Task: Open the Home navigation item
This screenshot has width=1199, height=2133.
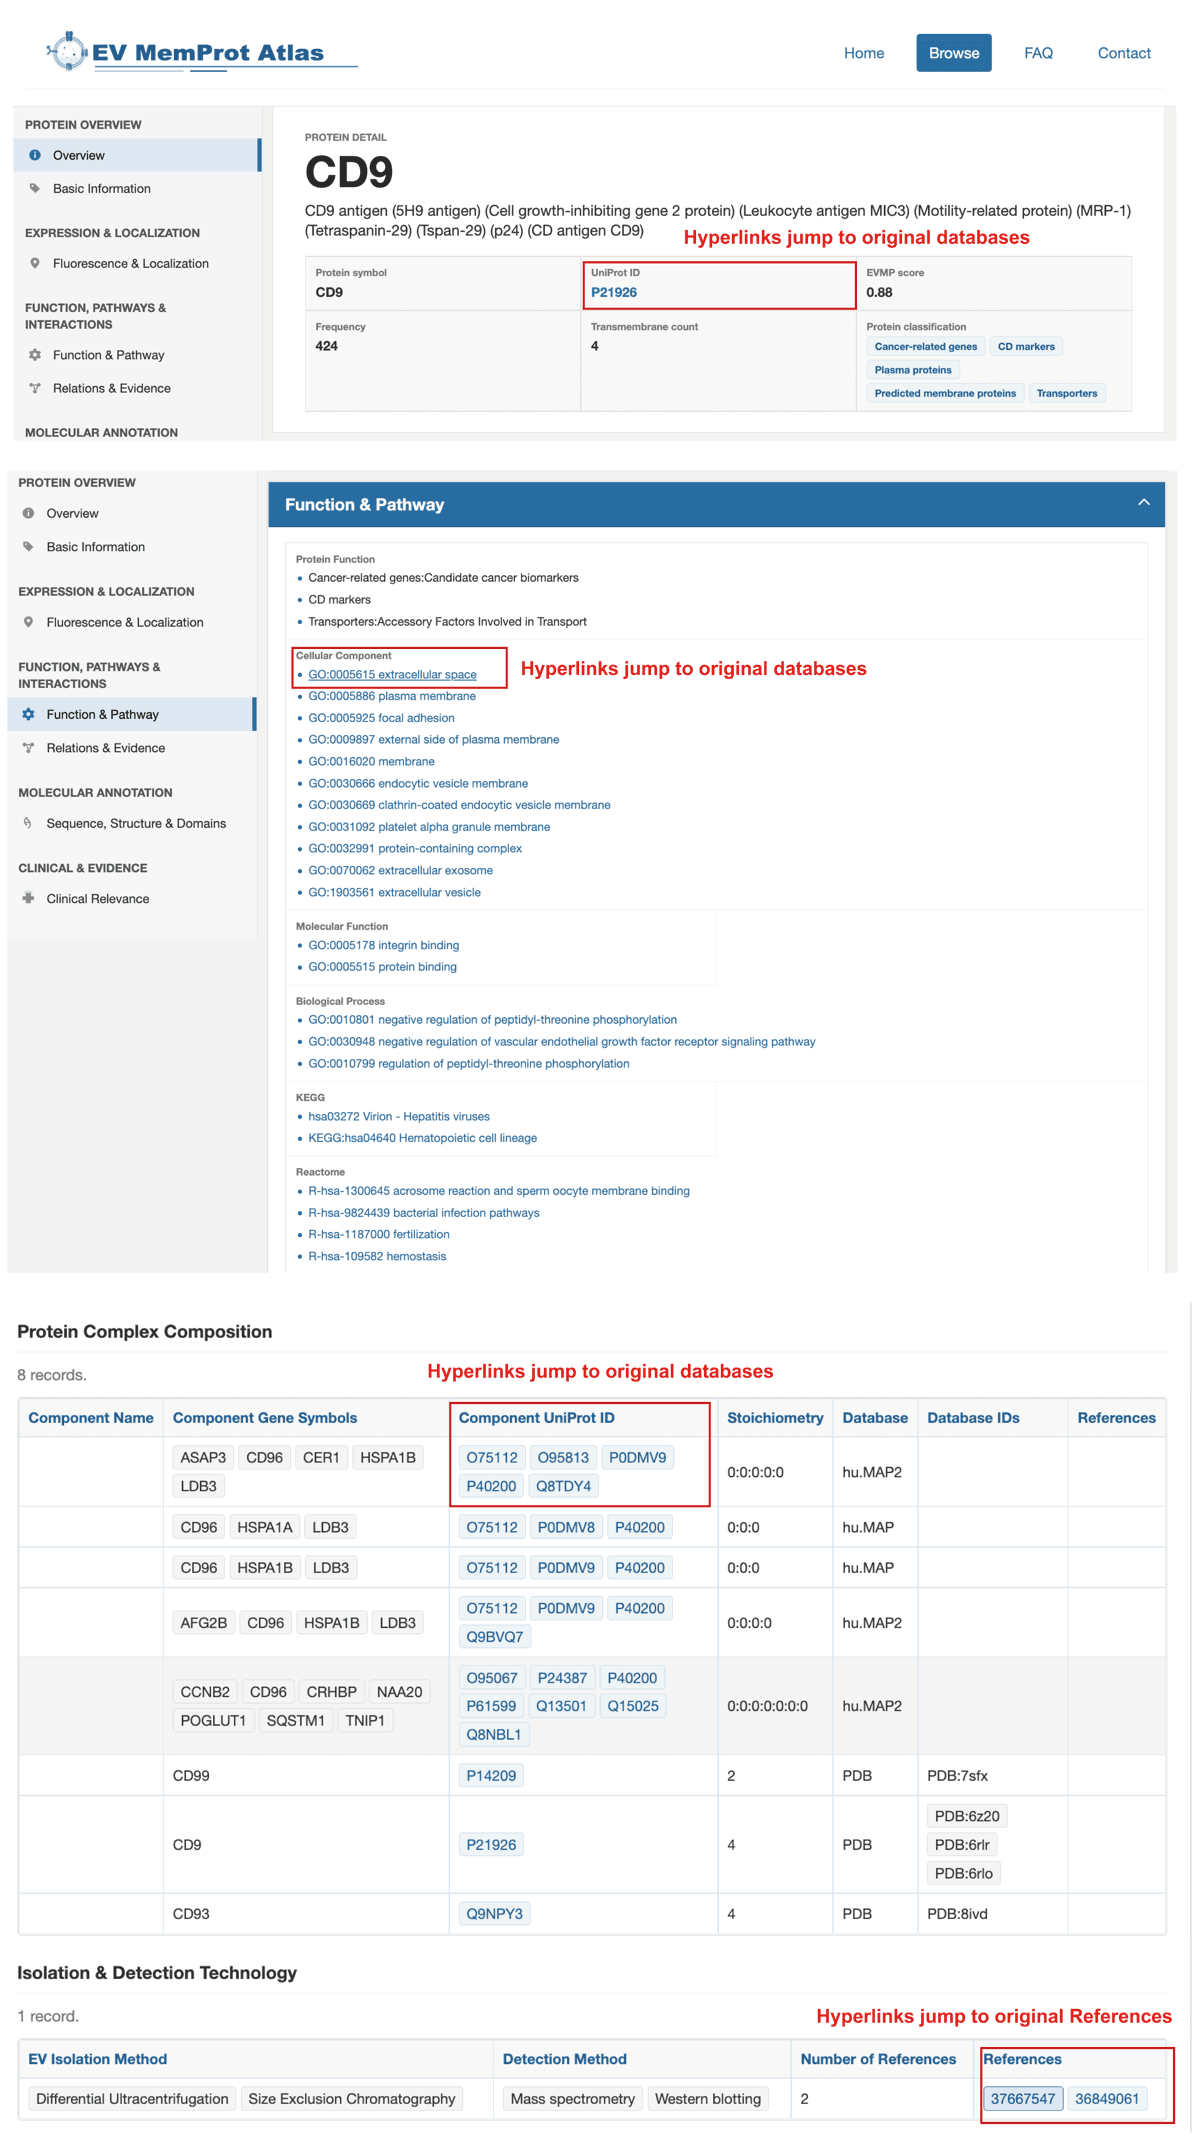Action: pos(863,53)
